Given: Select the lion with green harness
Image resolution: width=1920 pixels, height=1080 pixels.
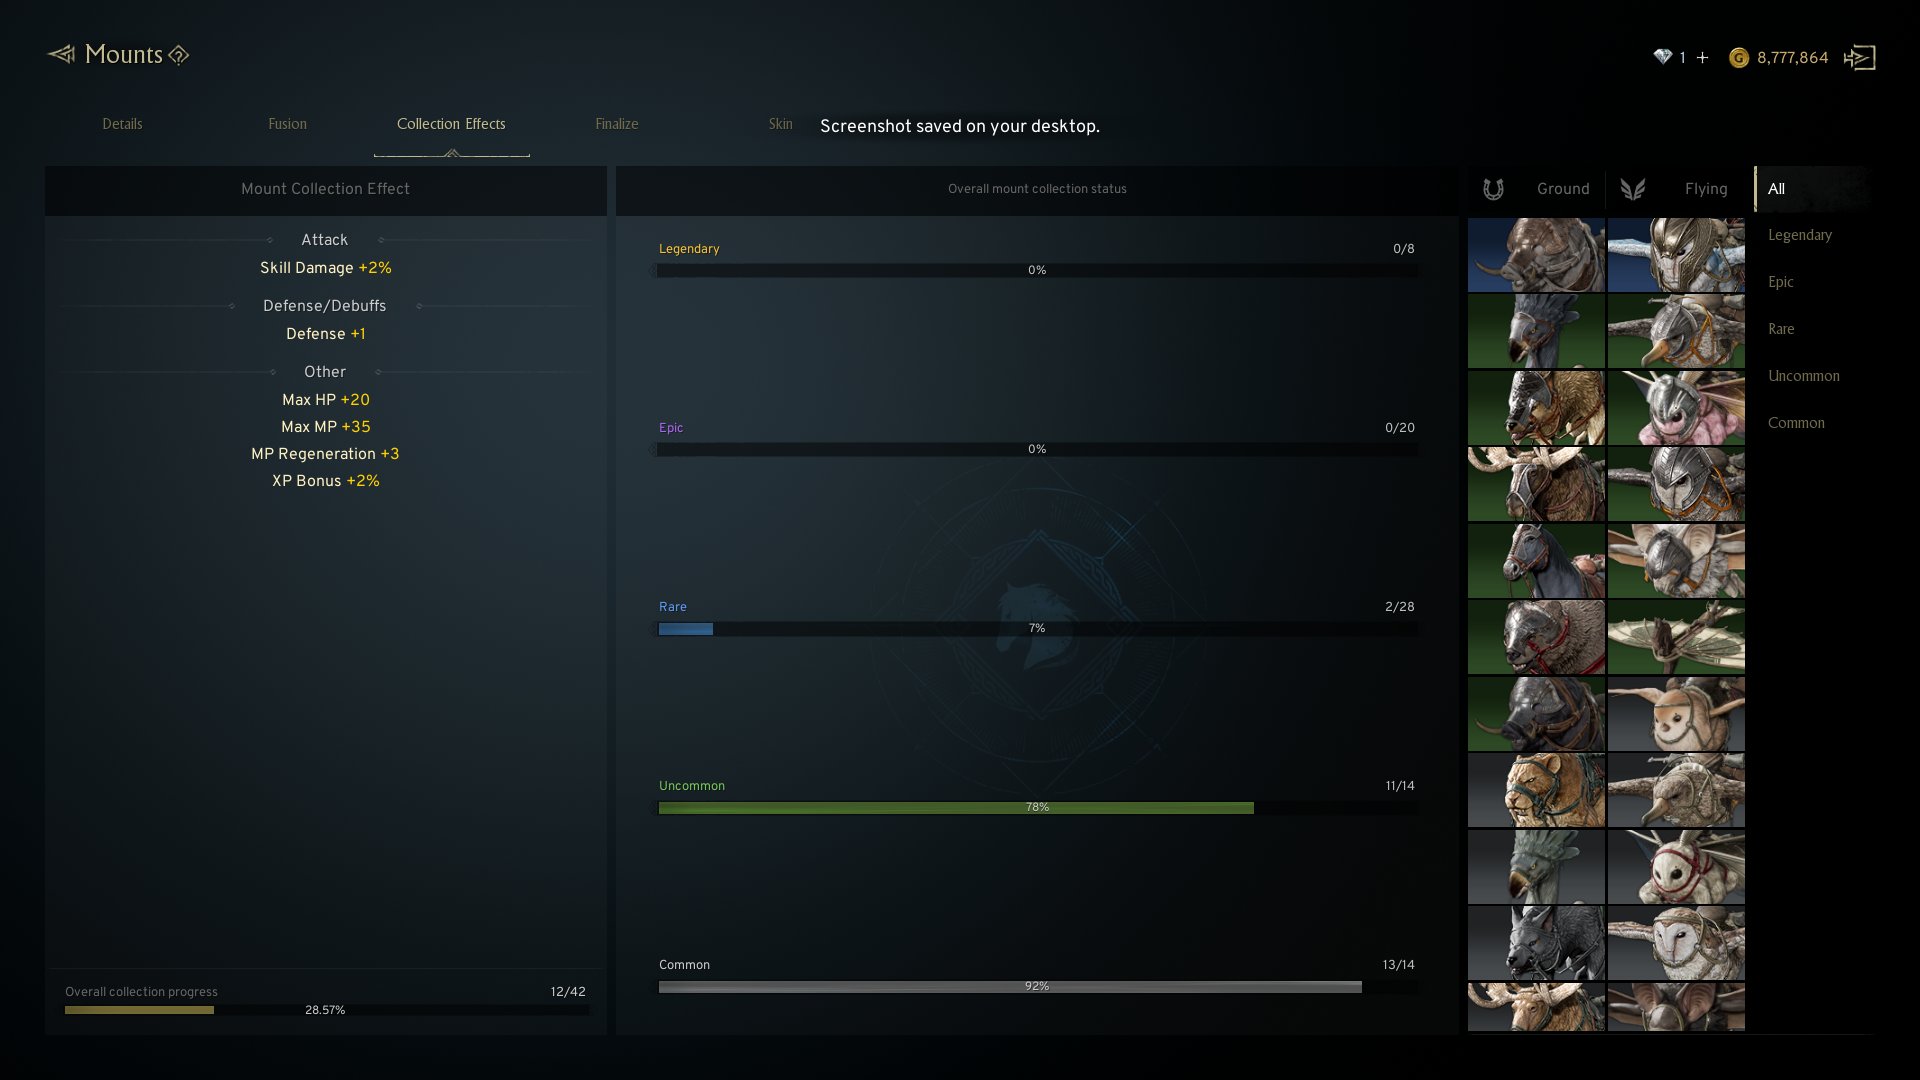Looking at the screenshot, I should (1536, 790).
